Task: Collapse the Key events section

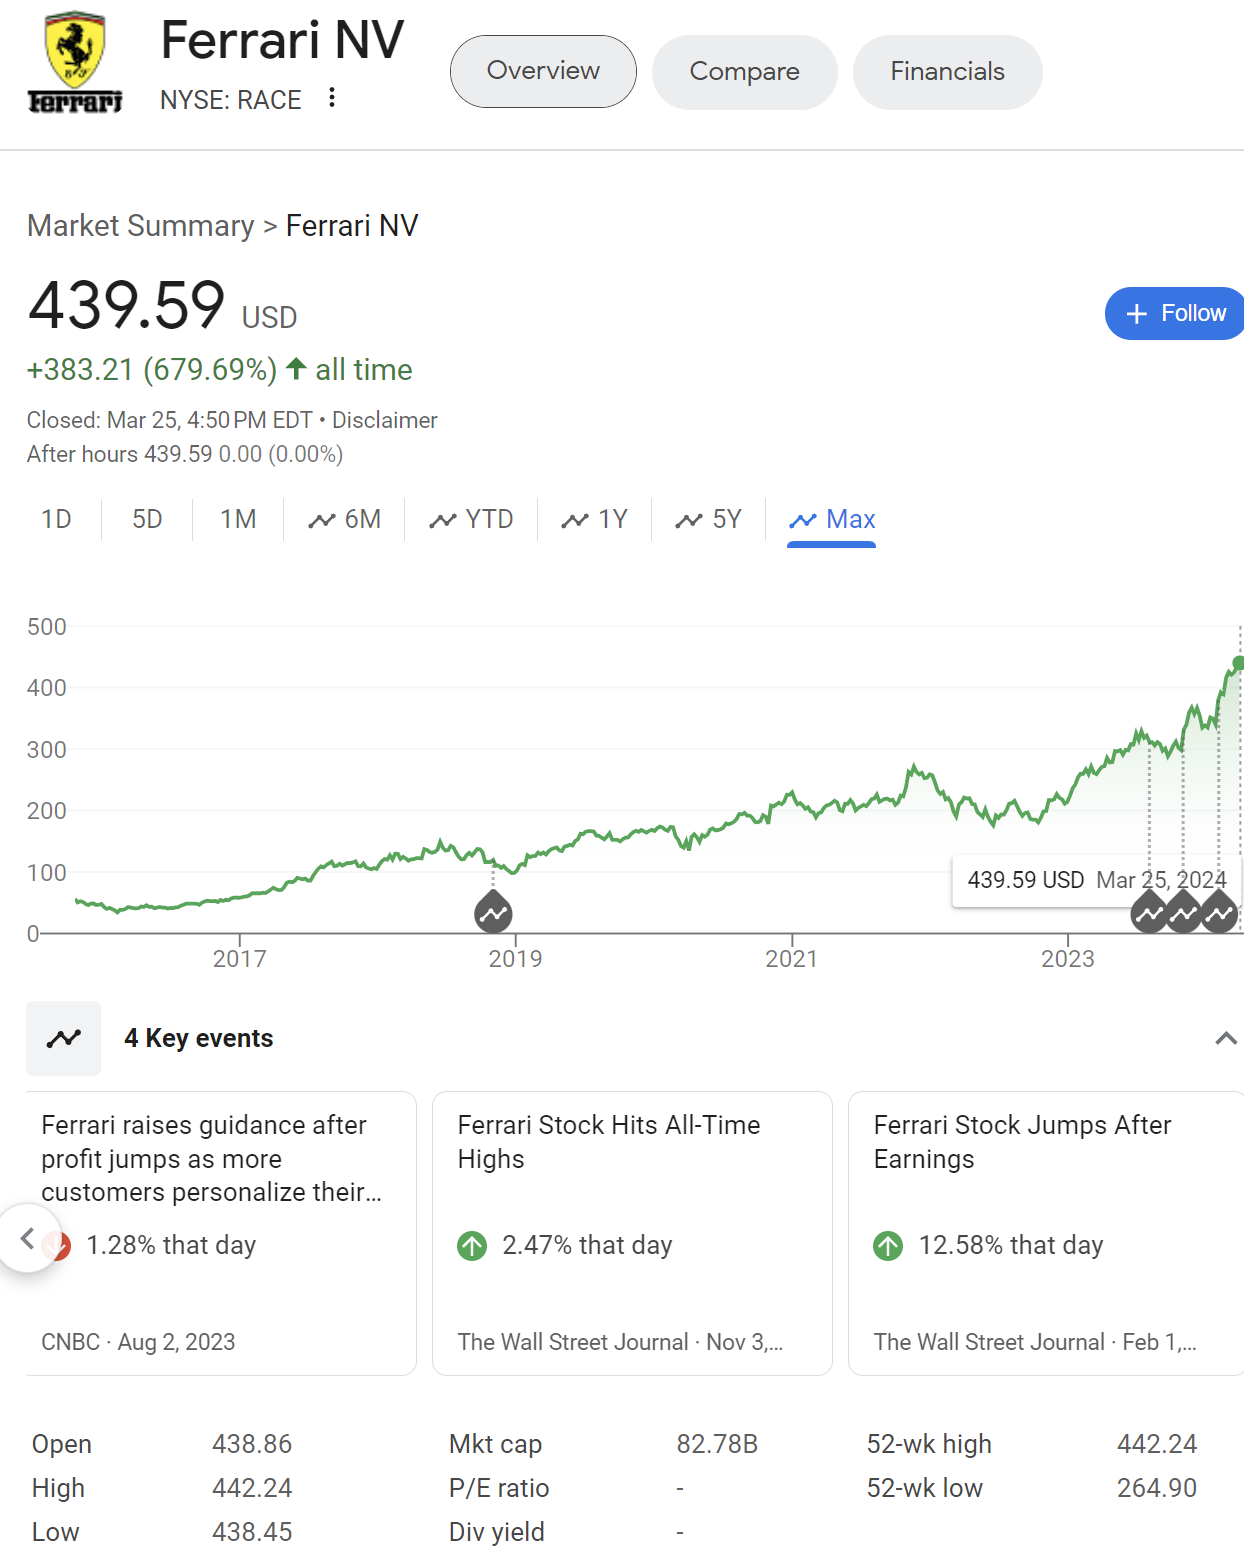Action: 1225,1038
